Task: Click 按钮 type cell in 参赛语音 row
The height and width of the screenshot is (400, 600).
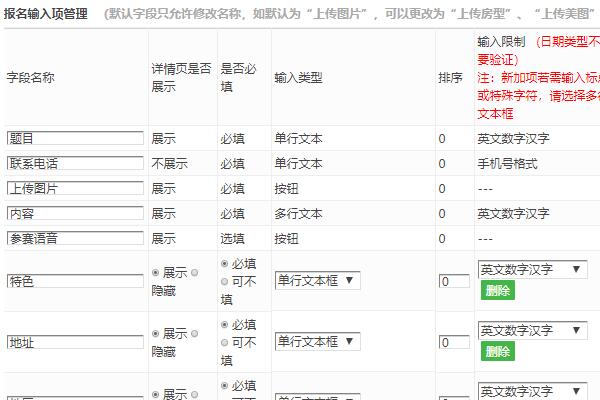Action: (x=286, y=238)
